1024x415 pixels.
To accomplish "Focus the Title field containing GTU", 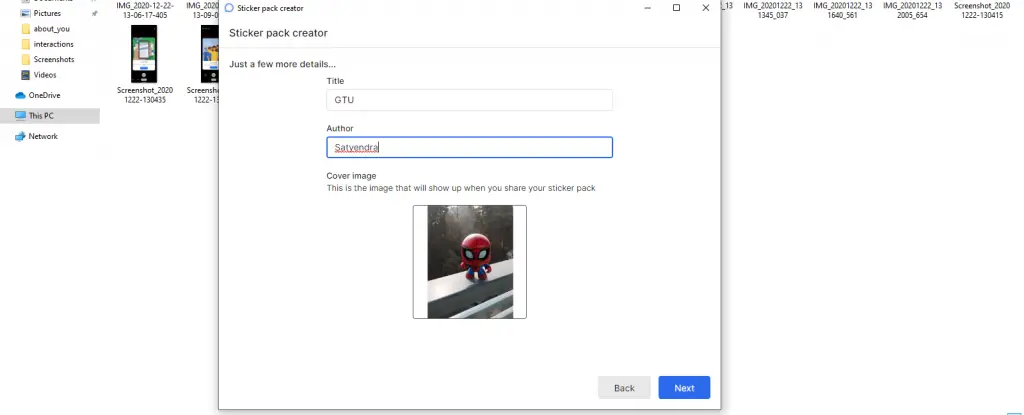I will (469, 100).
